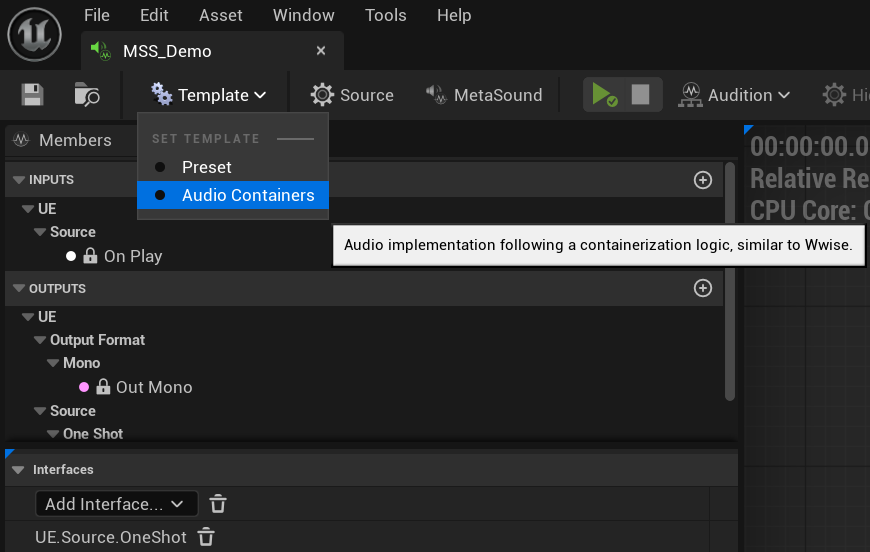Screen dimensions: 870x552
Task: Click the MetaSound icon on MSS_Demo tab
Action: click(x=101, y=51)
